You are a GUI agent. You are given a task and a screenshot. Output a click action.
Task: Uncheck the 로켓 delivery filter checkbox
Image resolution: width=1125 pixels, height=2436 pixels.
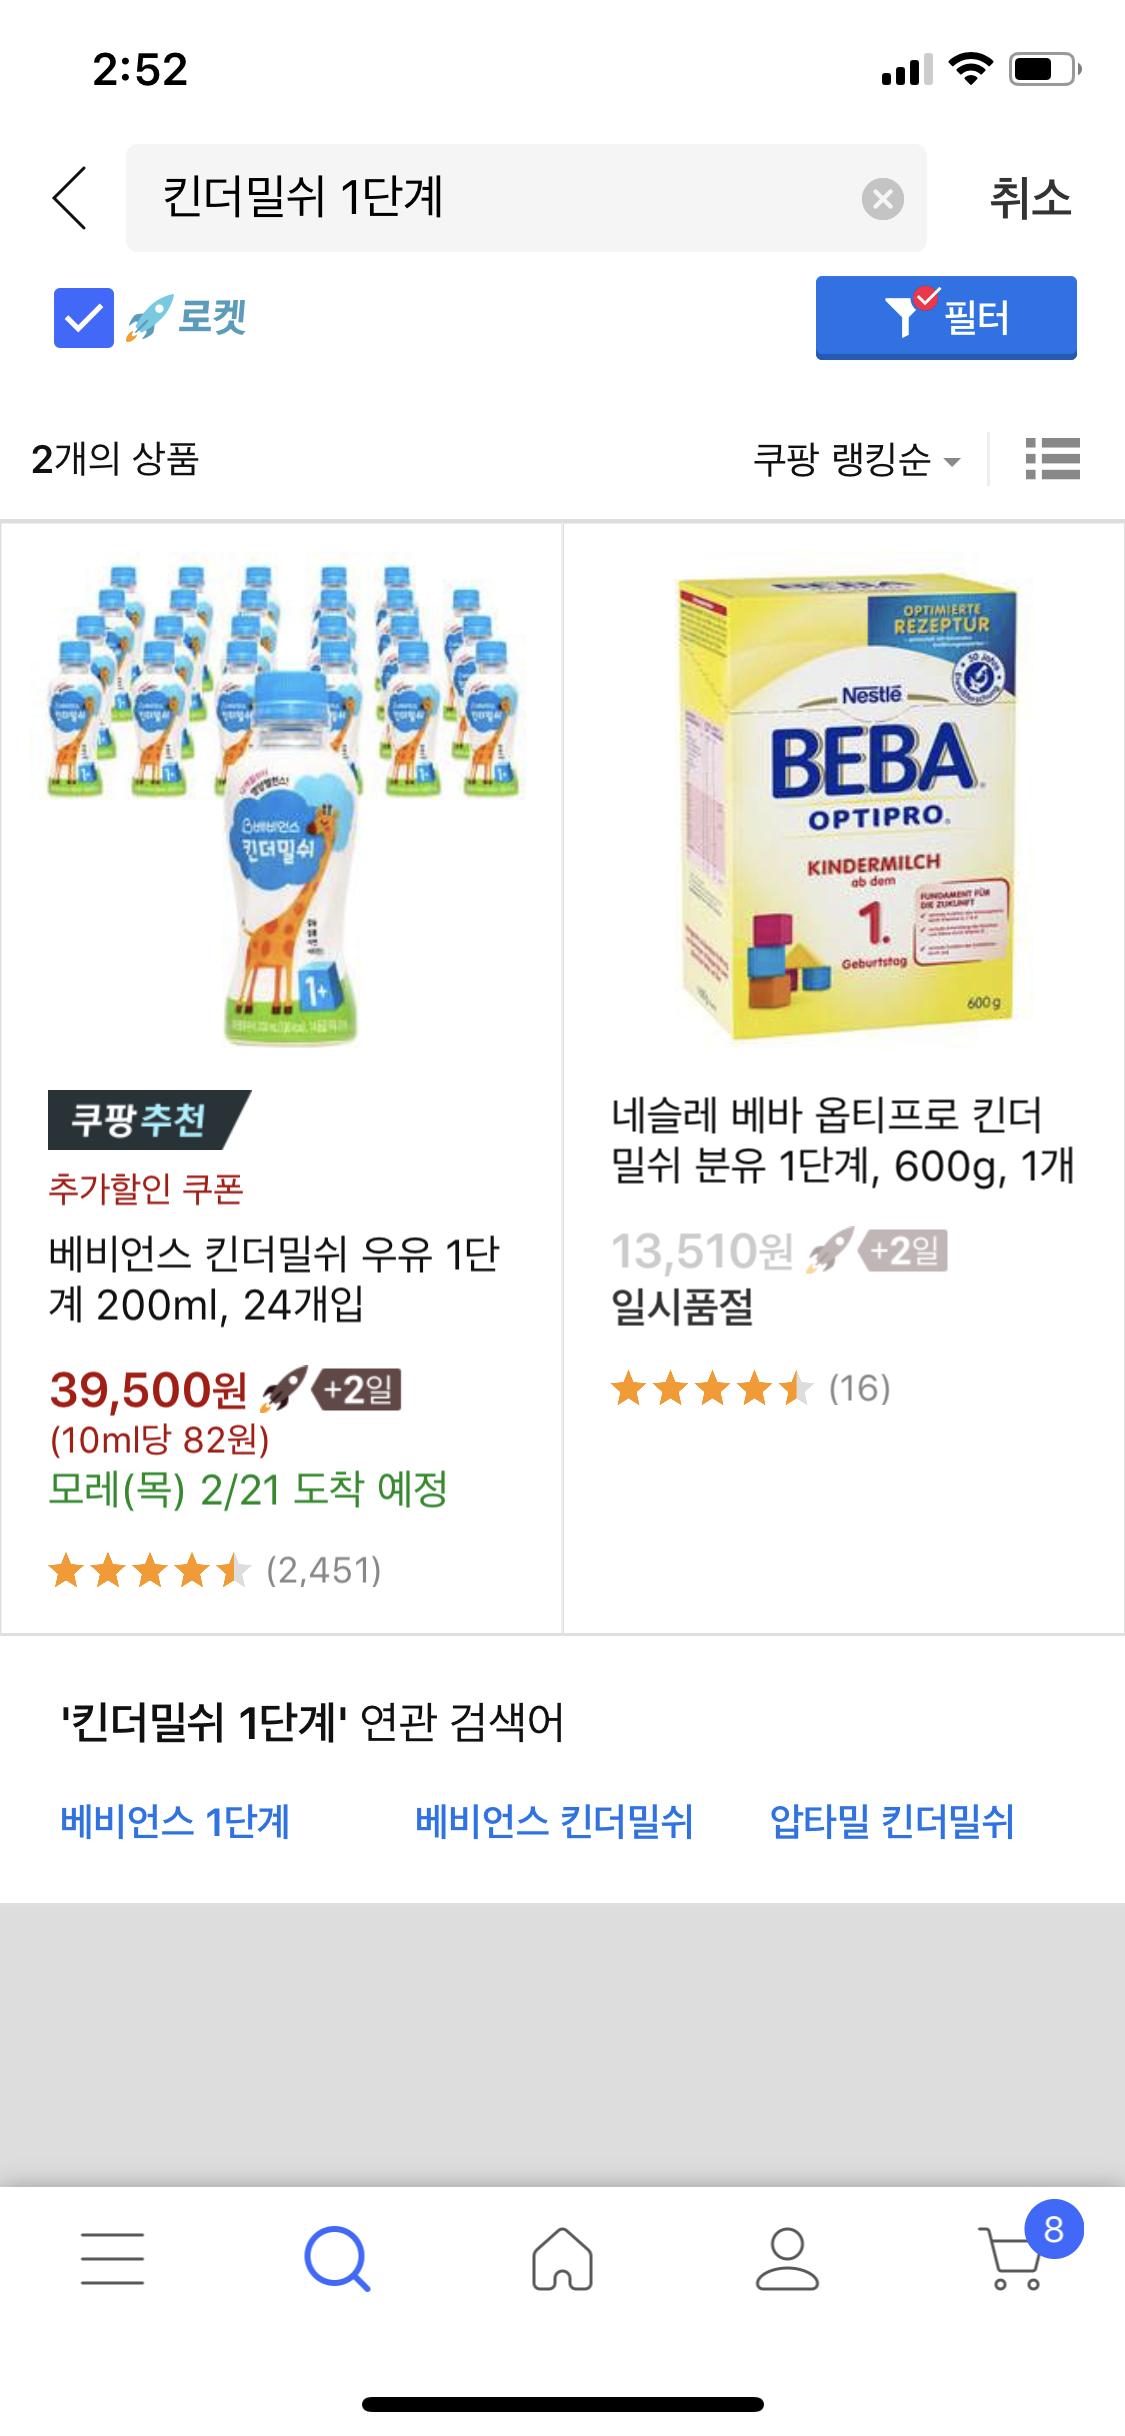pos(83,317)
